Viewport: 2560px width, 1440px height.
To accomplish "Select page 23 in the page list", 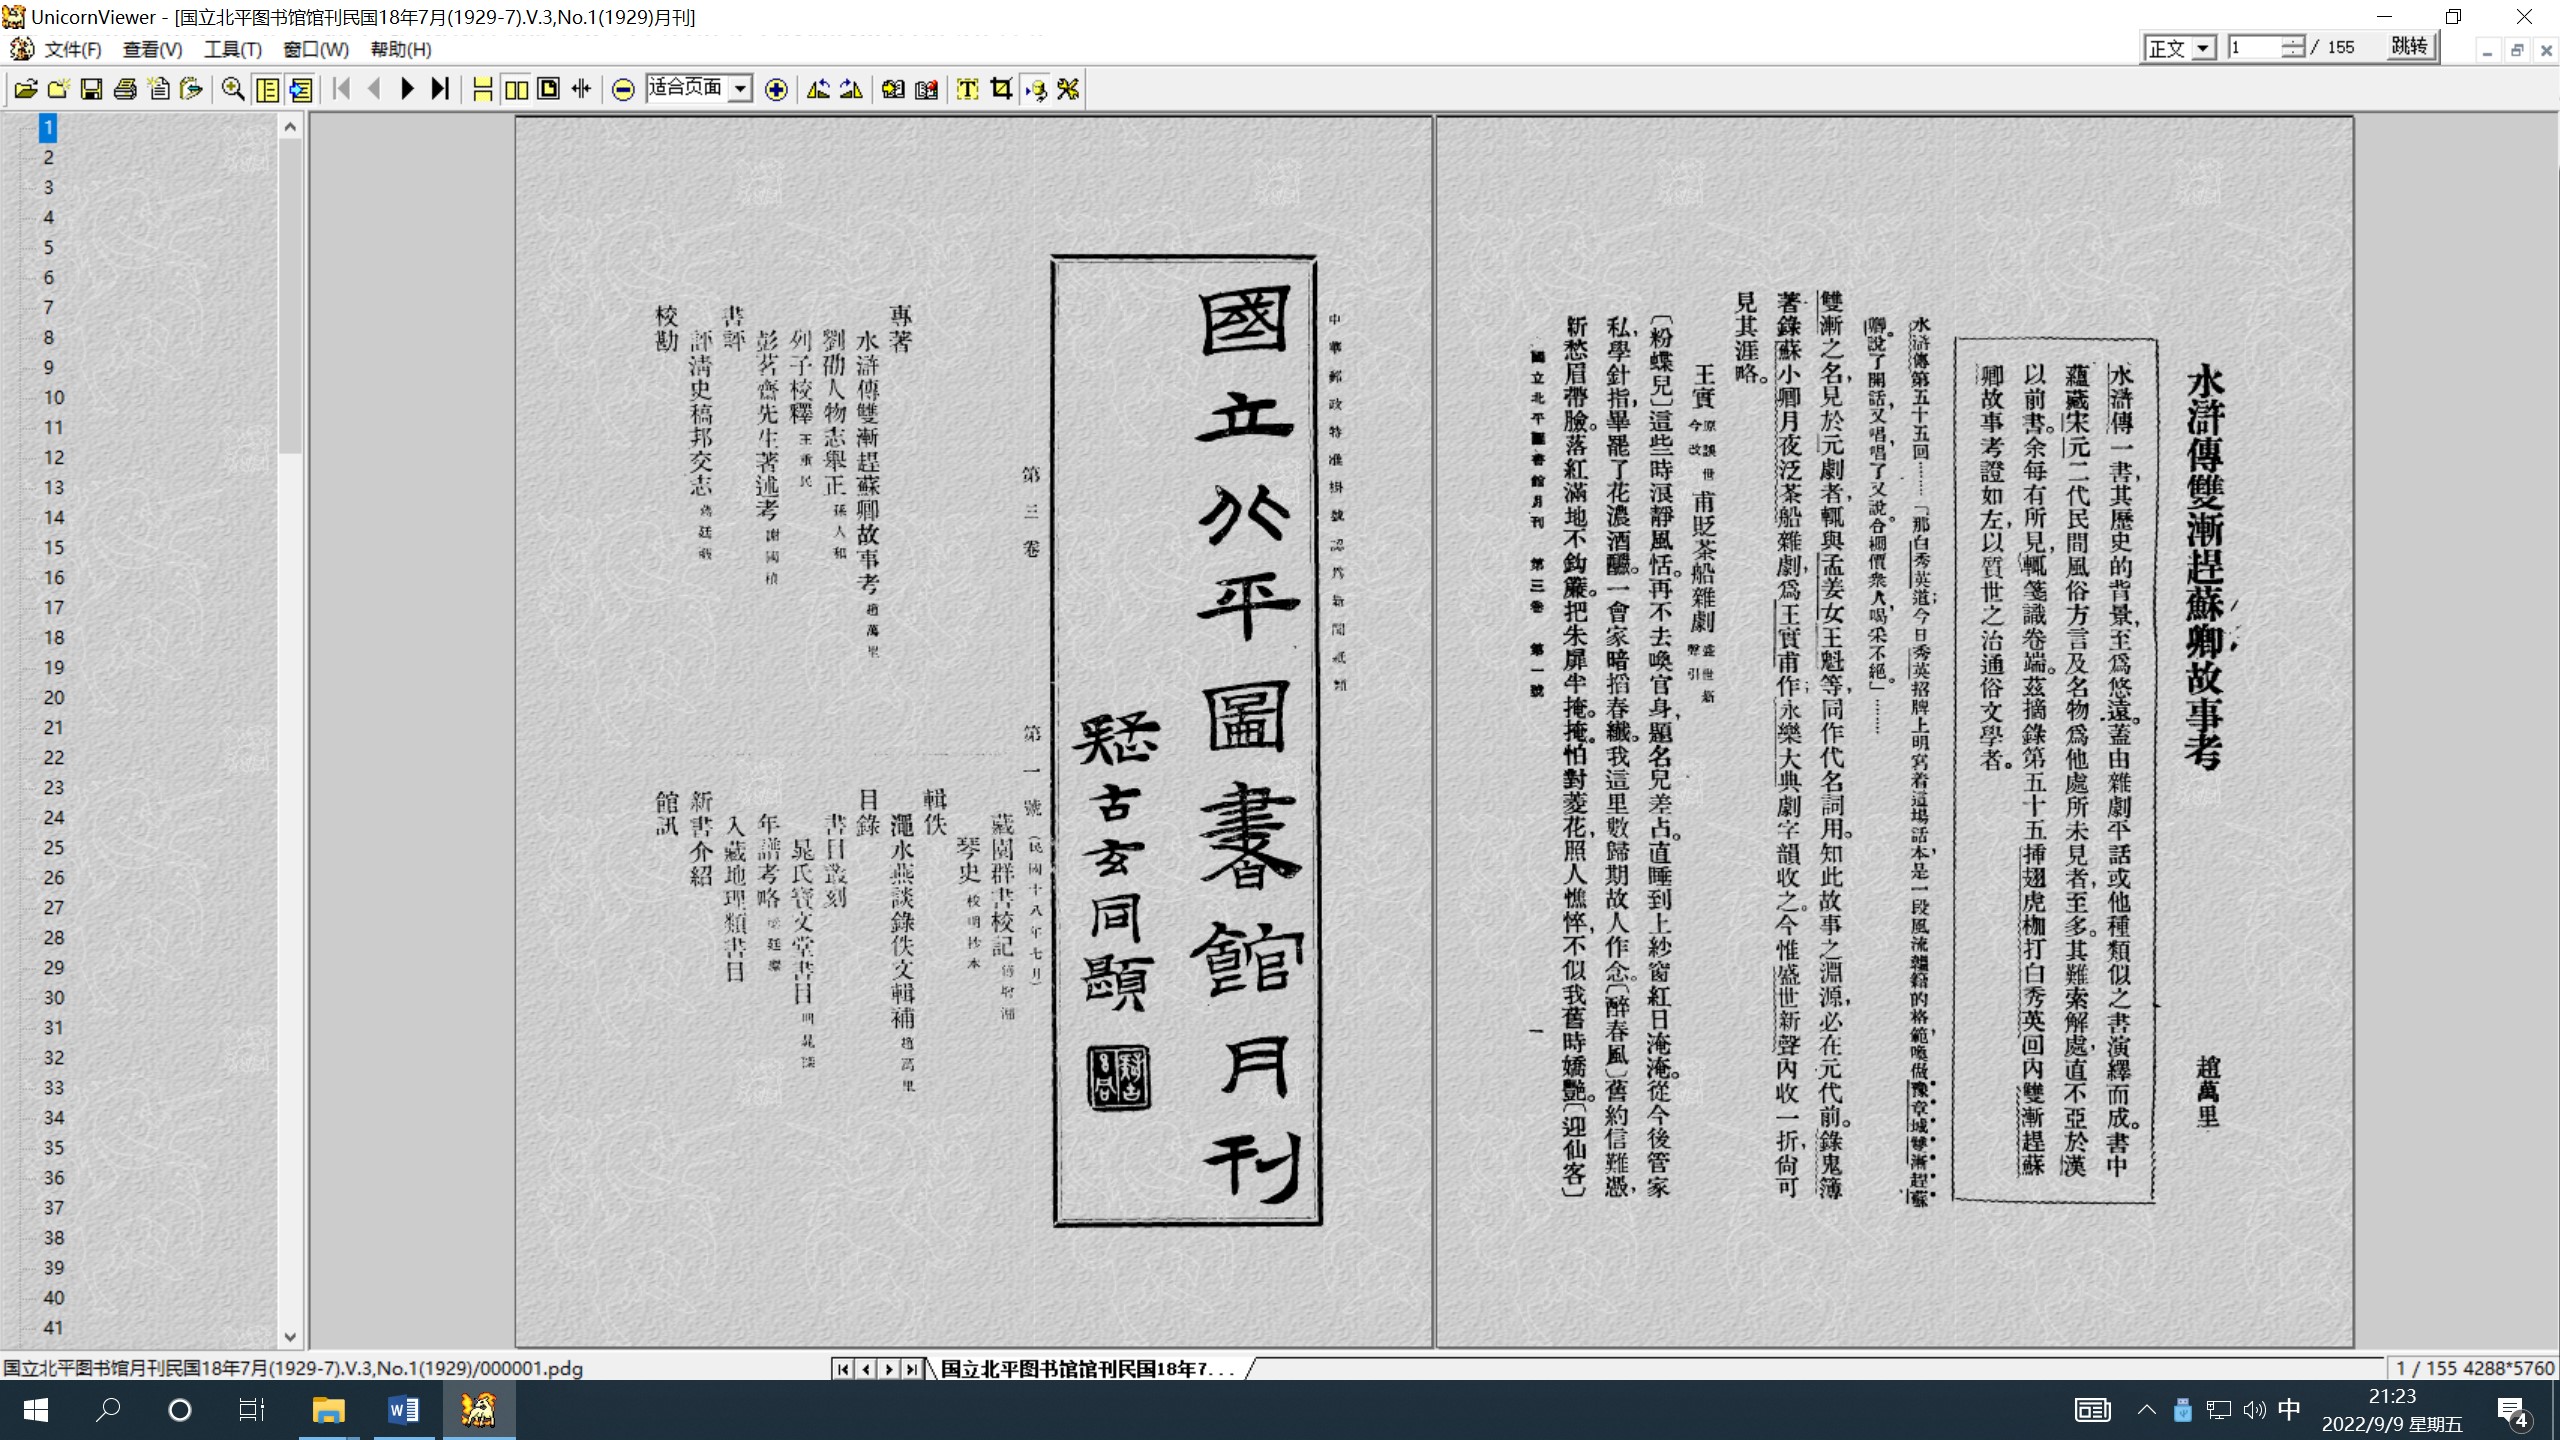I will click(x=53, y=787).
